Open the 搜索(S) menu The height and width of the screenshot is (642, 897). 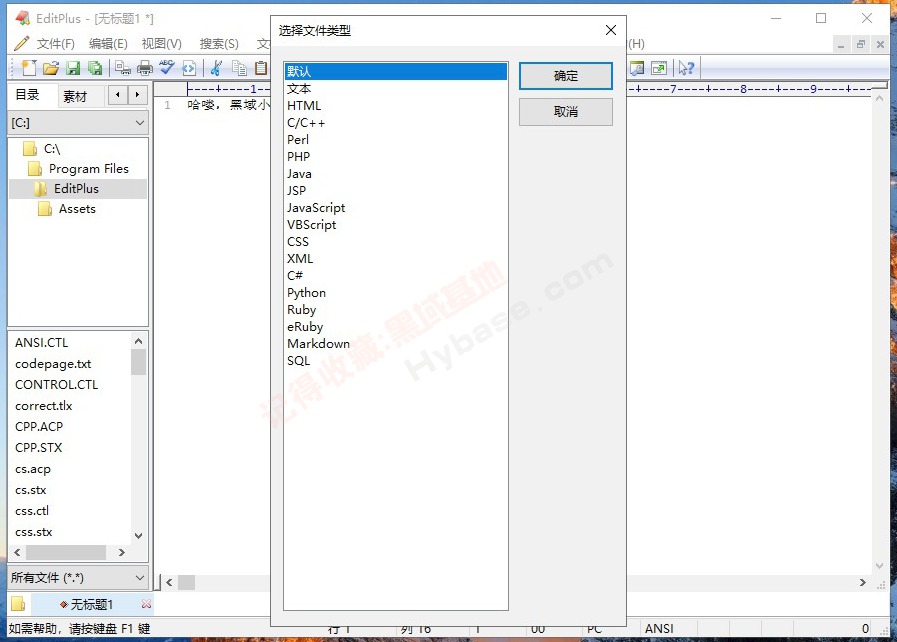click(219, 43)
